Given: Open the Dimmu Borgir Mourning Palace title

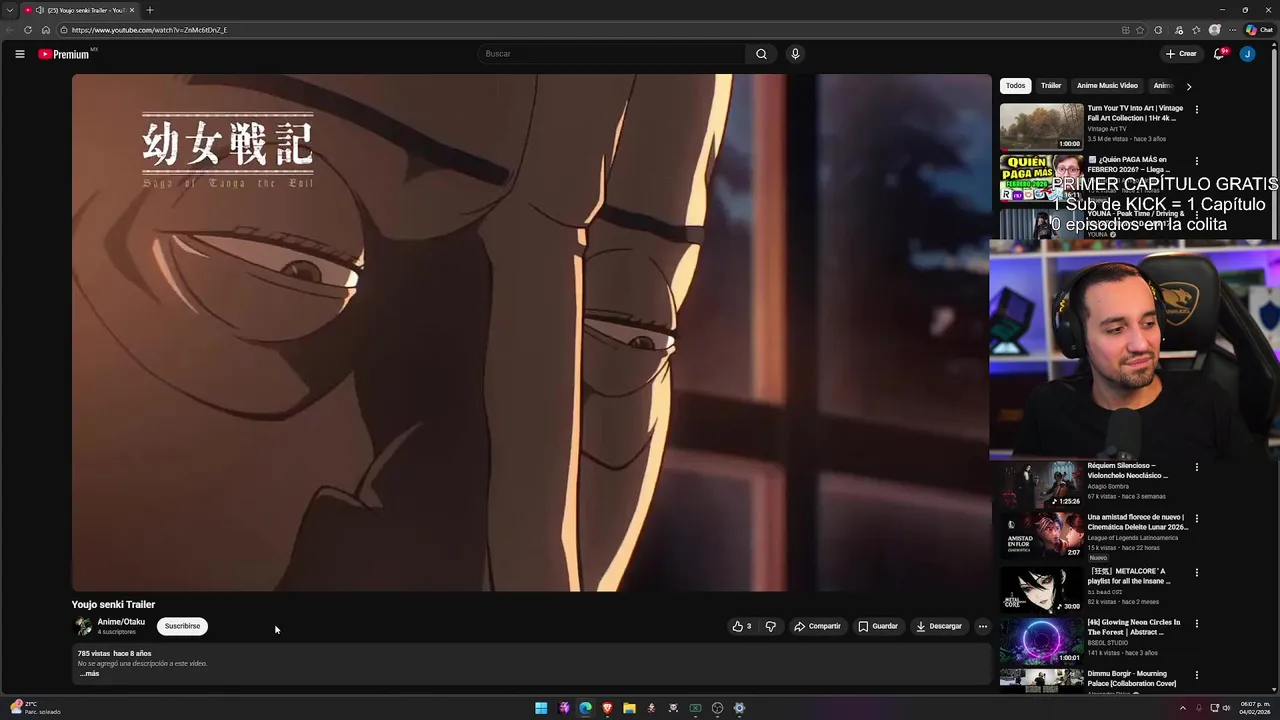Looking at the screenshot, I should [x=1132, y=679].
